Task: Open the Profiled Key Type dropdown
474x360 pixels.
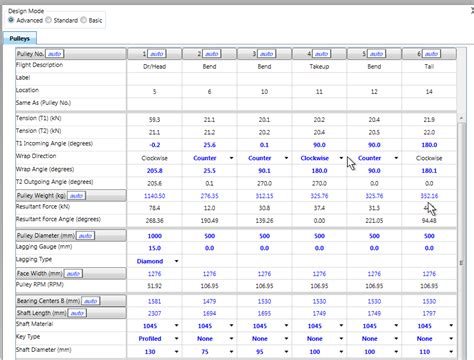Action: [177, 338]
